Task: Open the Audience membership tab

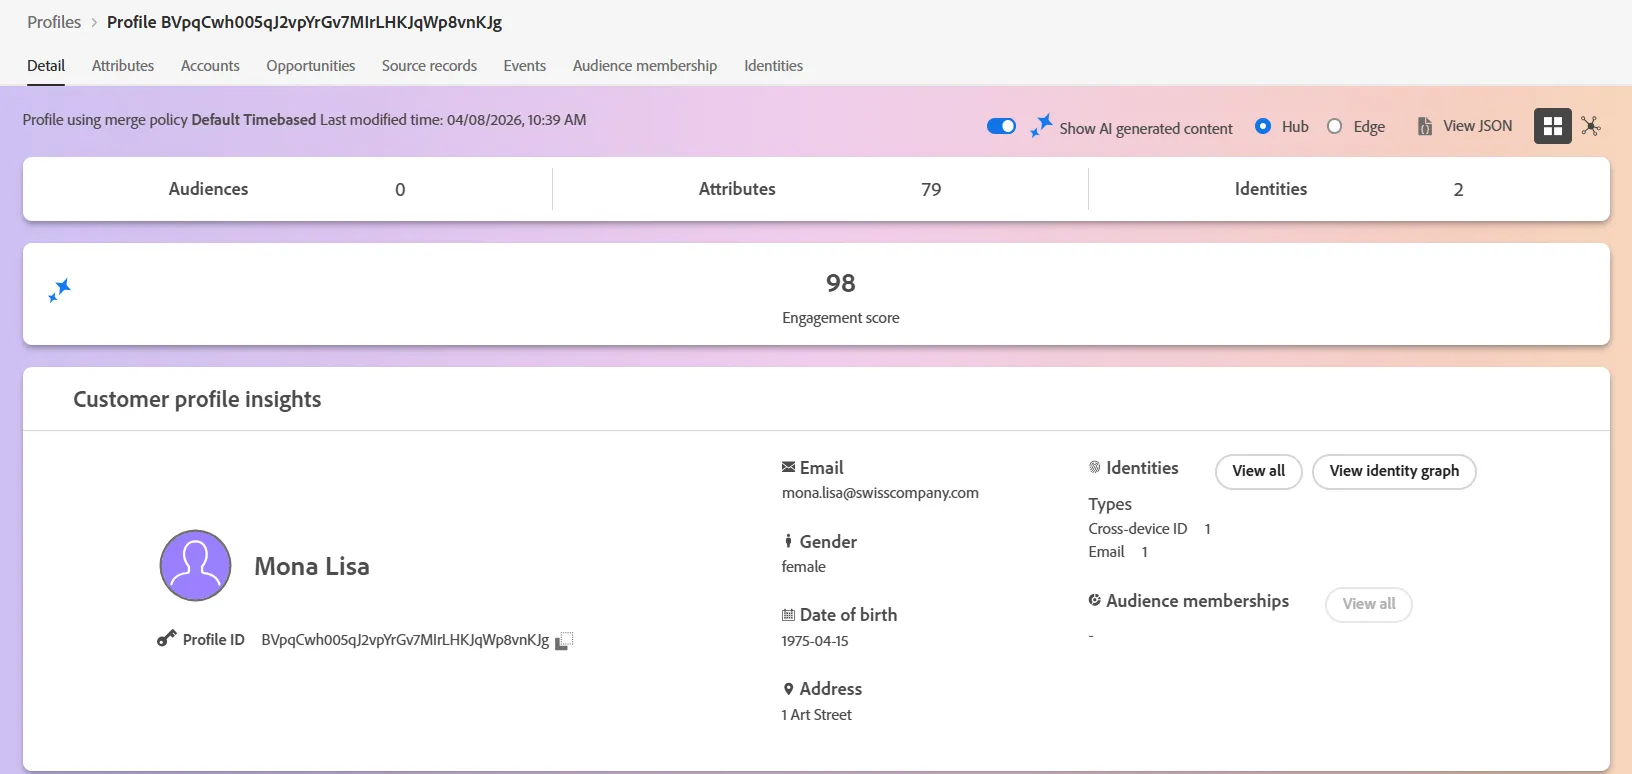Action: tap(645, 66)
